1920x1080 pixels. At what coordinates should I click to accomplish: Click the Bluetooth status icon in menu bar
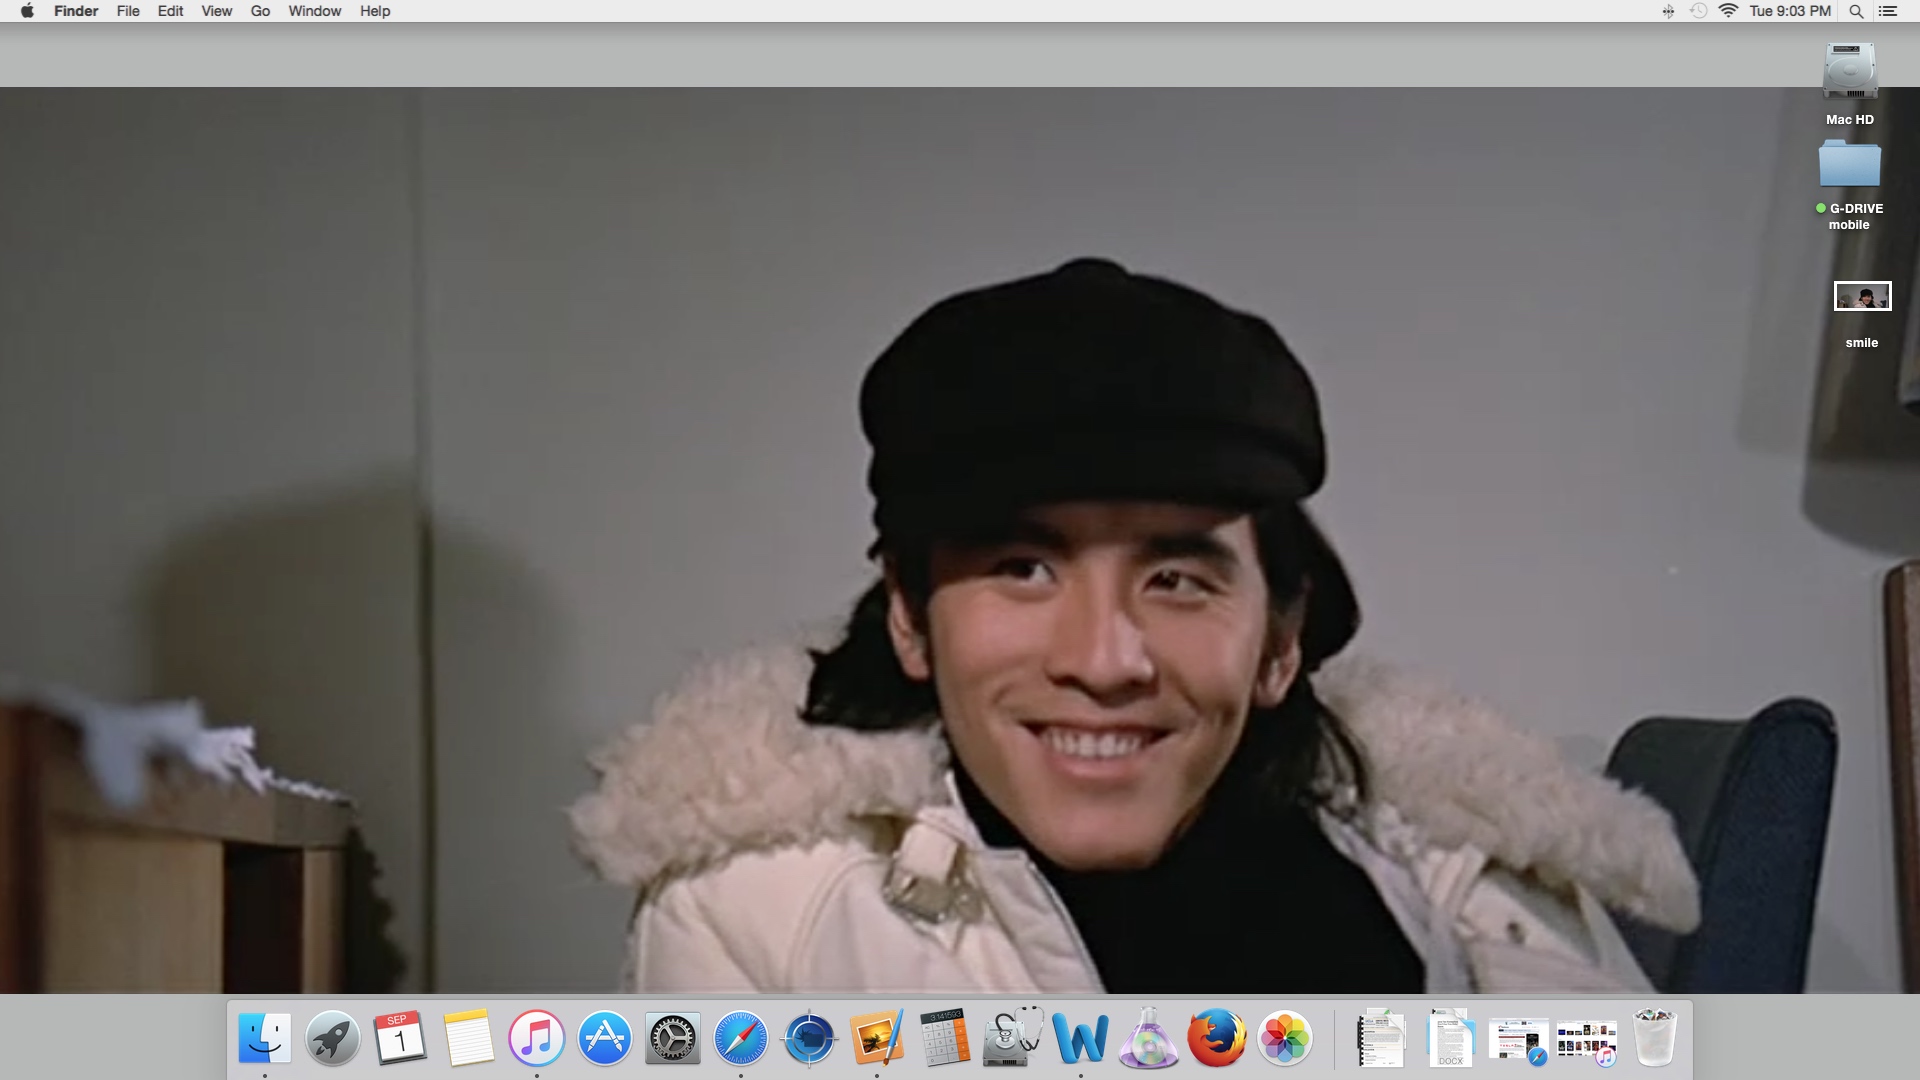[x=1668, y=11]
